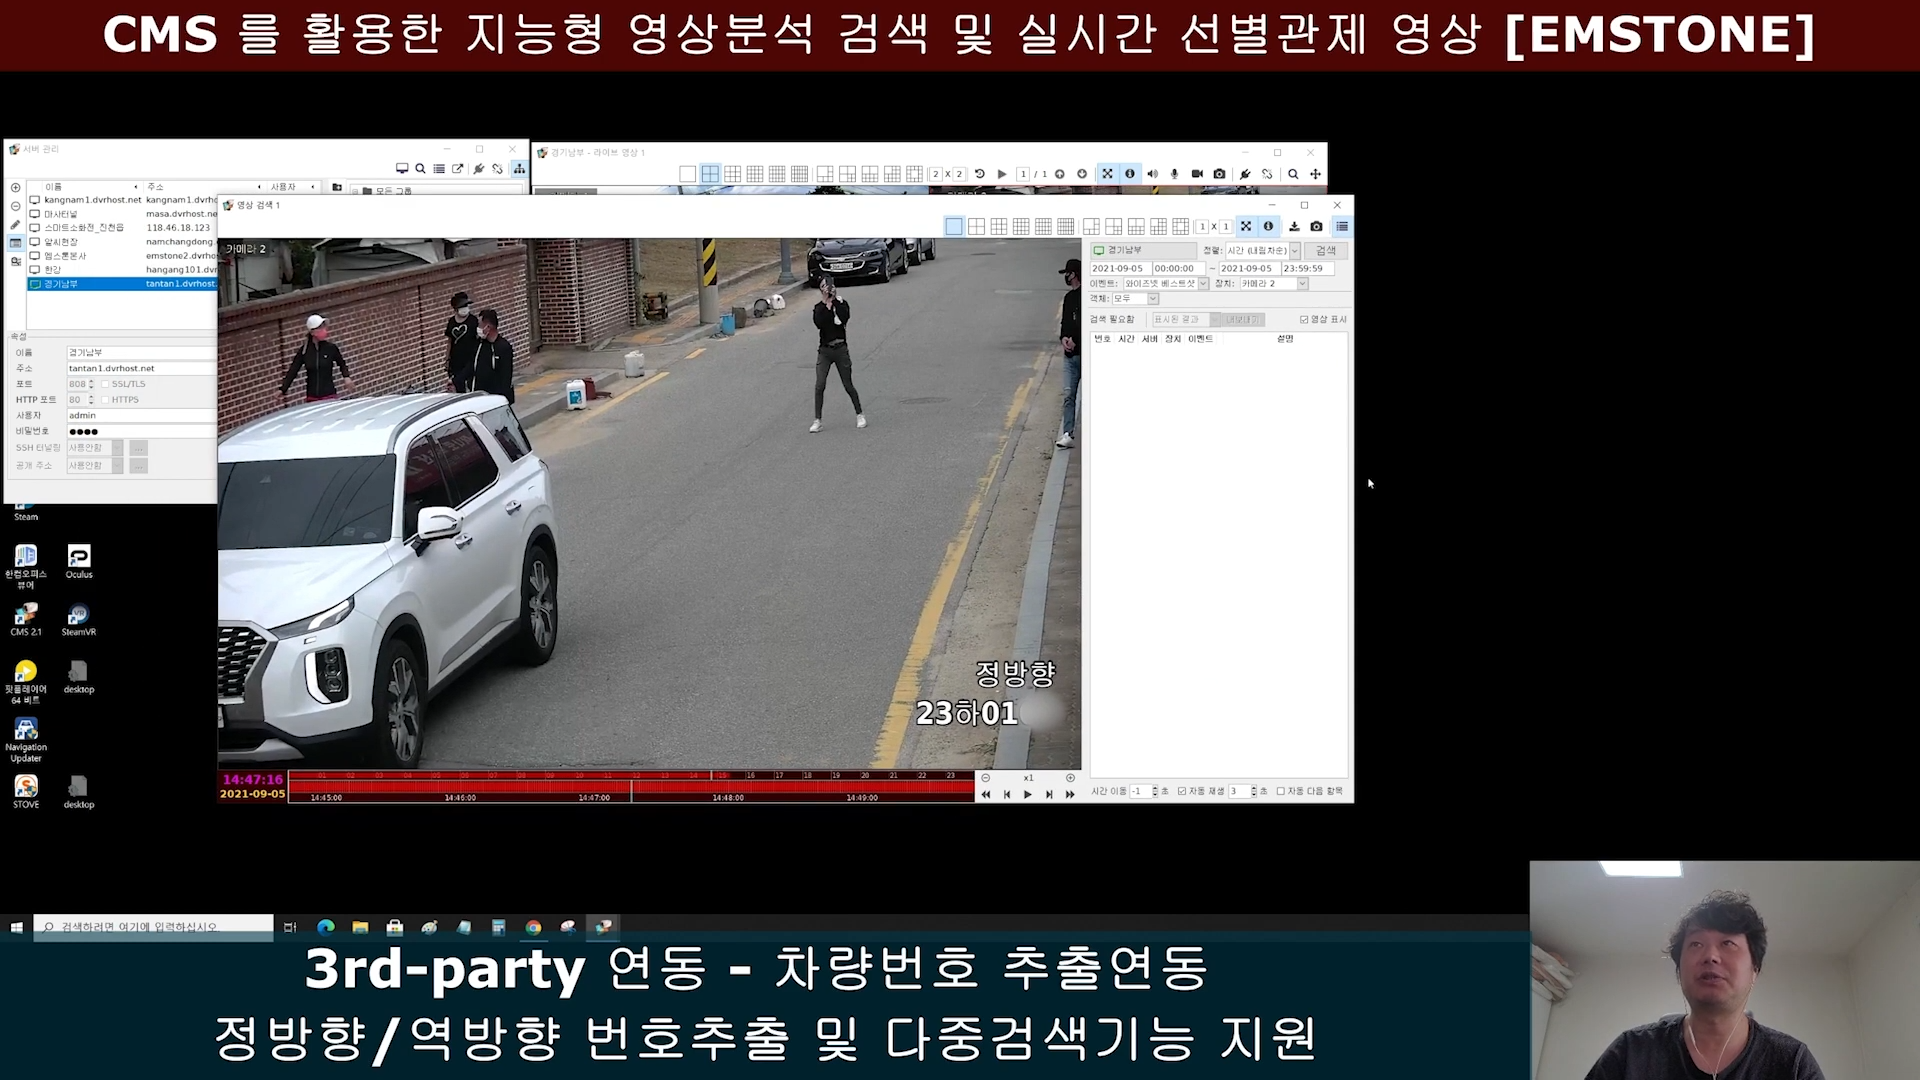Click microphone icon in live view window
The height and width of the screenshot is (1080, 1920).
coord(1174,174)
